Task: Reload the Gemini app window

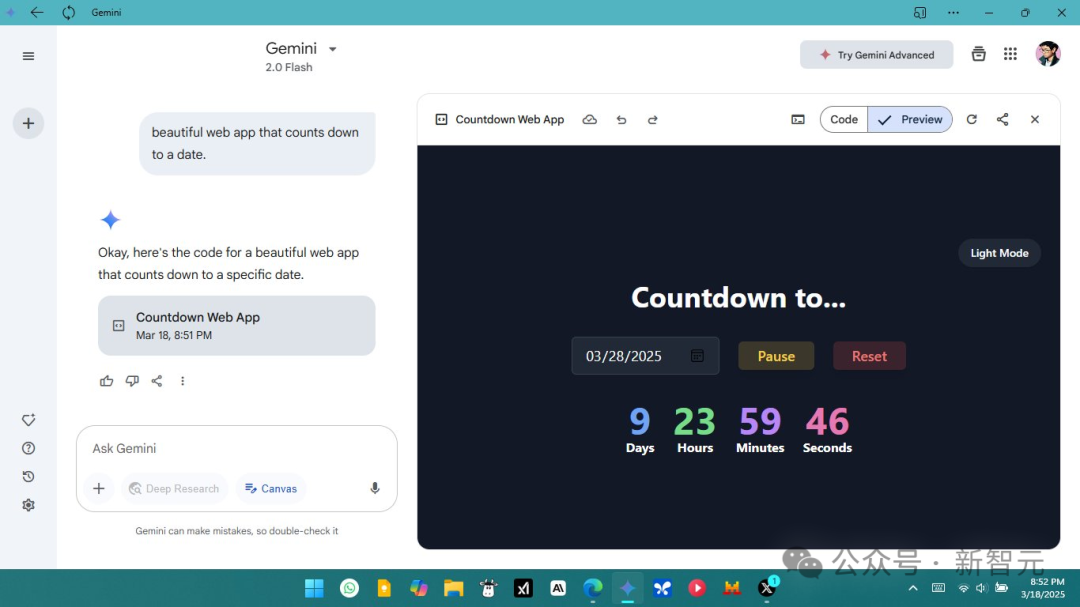Action: pyautogui.click(x=68, y=12)
